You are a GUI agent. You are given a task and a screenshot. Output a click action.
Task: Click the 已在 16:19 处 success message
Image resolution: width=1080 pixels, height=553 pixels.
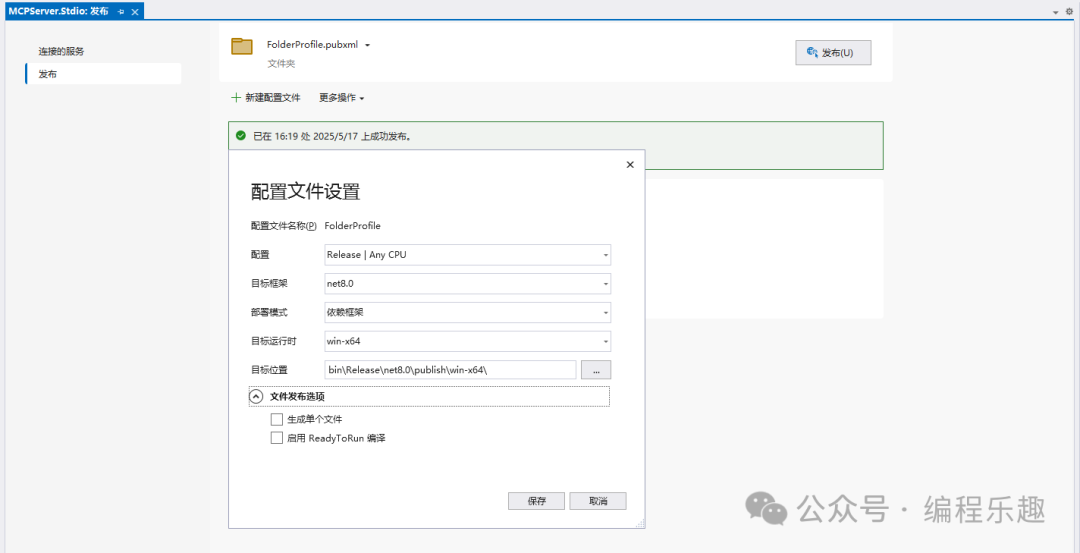[333, 136]
